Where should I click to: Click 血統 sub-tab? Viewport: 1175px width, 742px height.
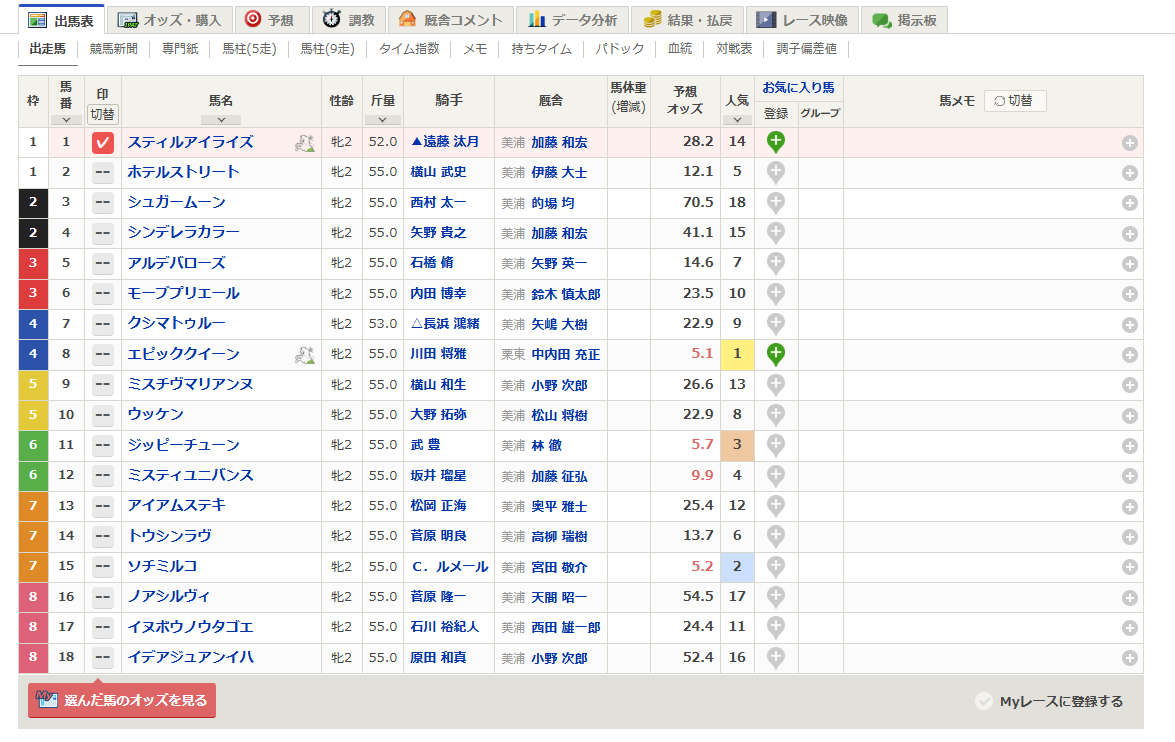(680, 49)
